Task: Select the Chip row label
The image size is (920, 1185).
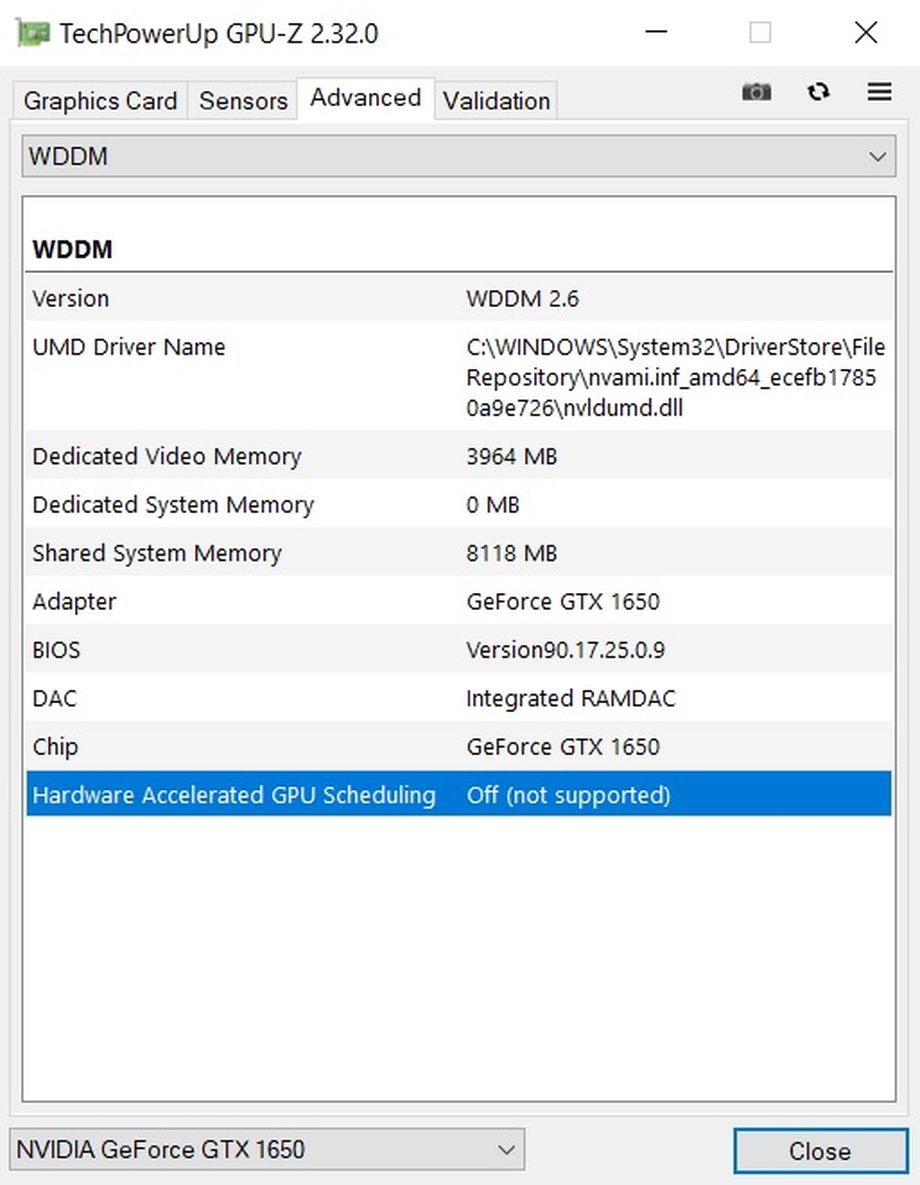Action: coord(55,747)
